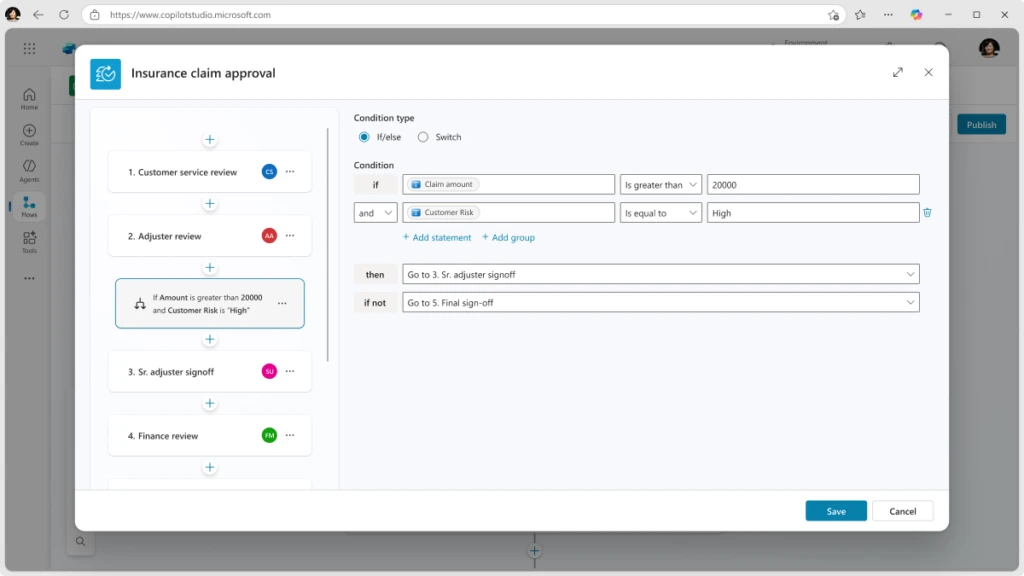Image resolution: width=1024 pixels, height=576 pixels.
Task: Open the Tools panel in the sidebar
Action: click(x=28, y=240)
